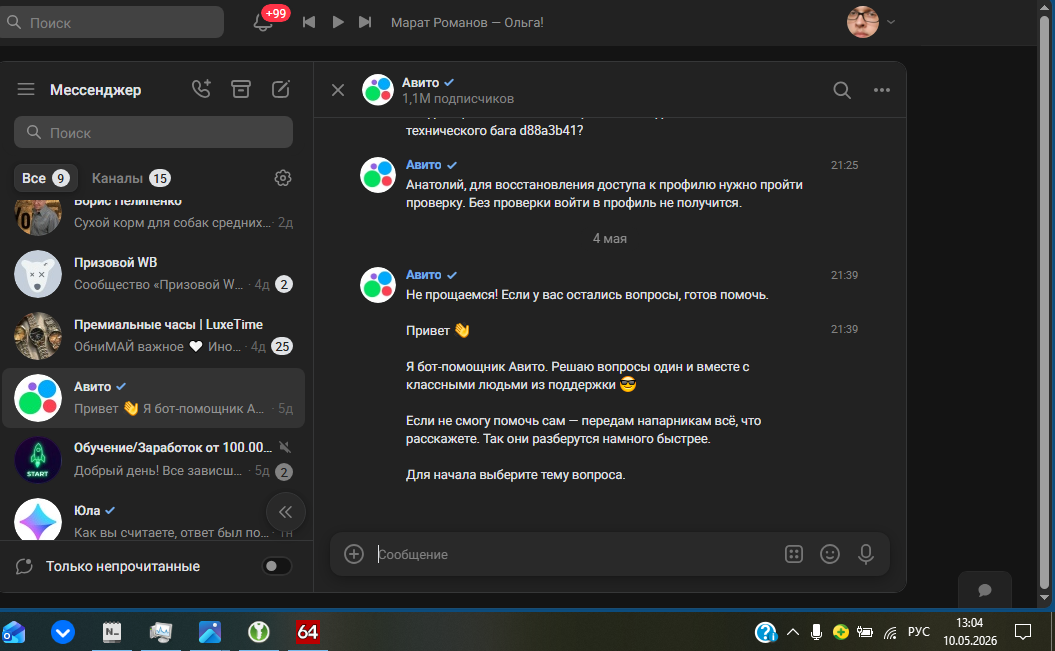Open the three-dot chat options menu
Viewport: 1055px width, 651px height.
[x=881, y=90]
